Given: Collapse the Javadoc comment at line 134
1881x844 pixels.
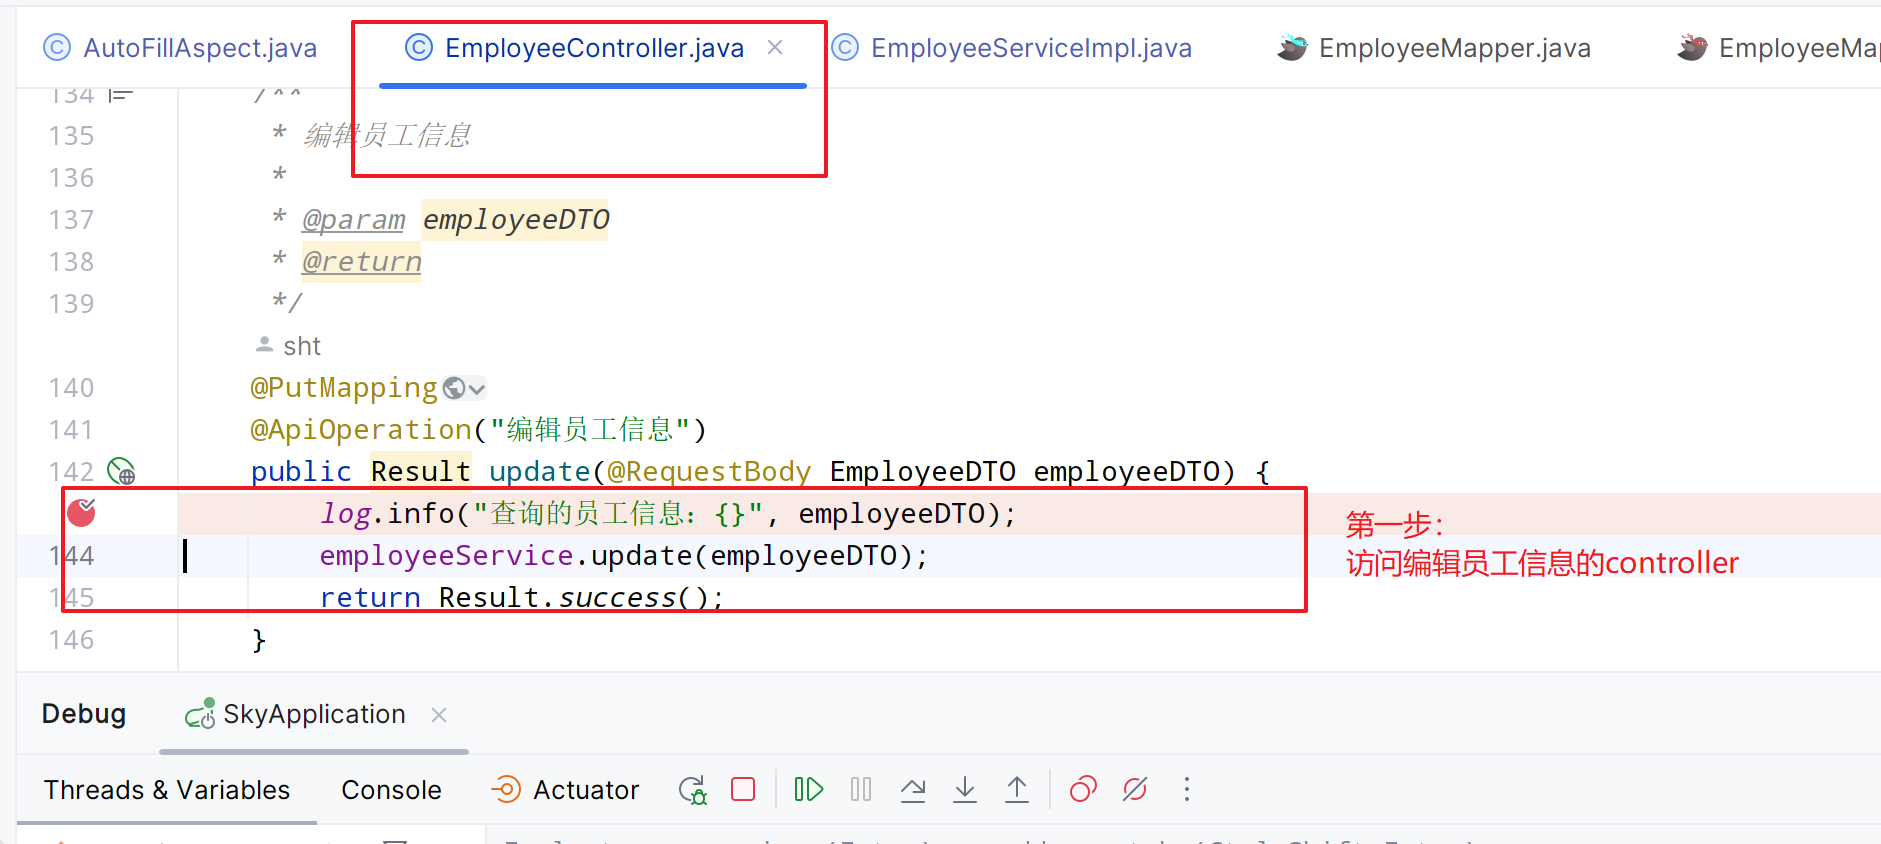Looking at the screenshot, I should point(121,95).
